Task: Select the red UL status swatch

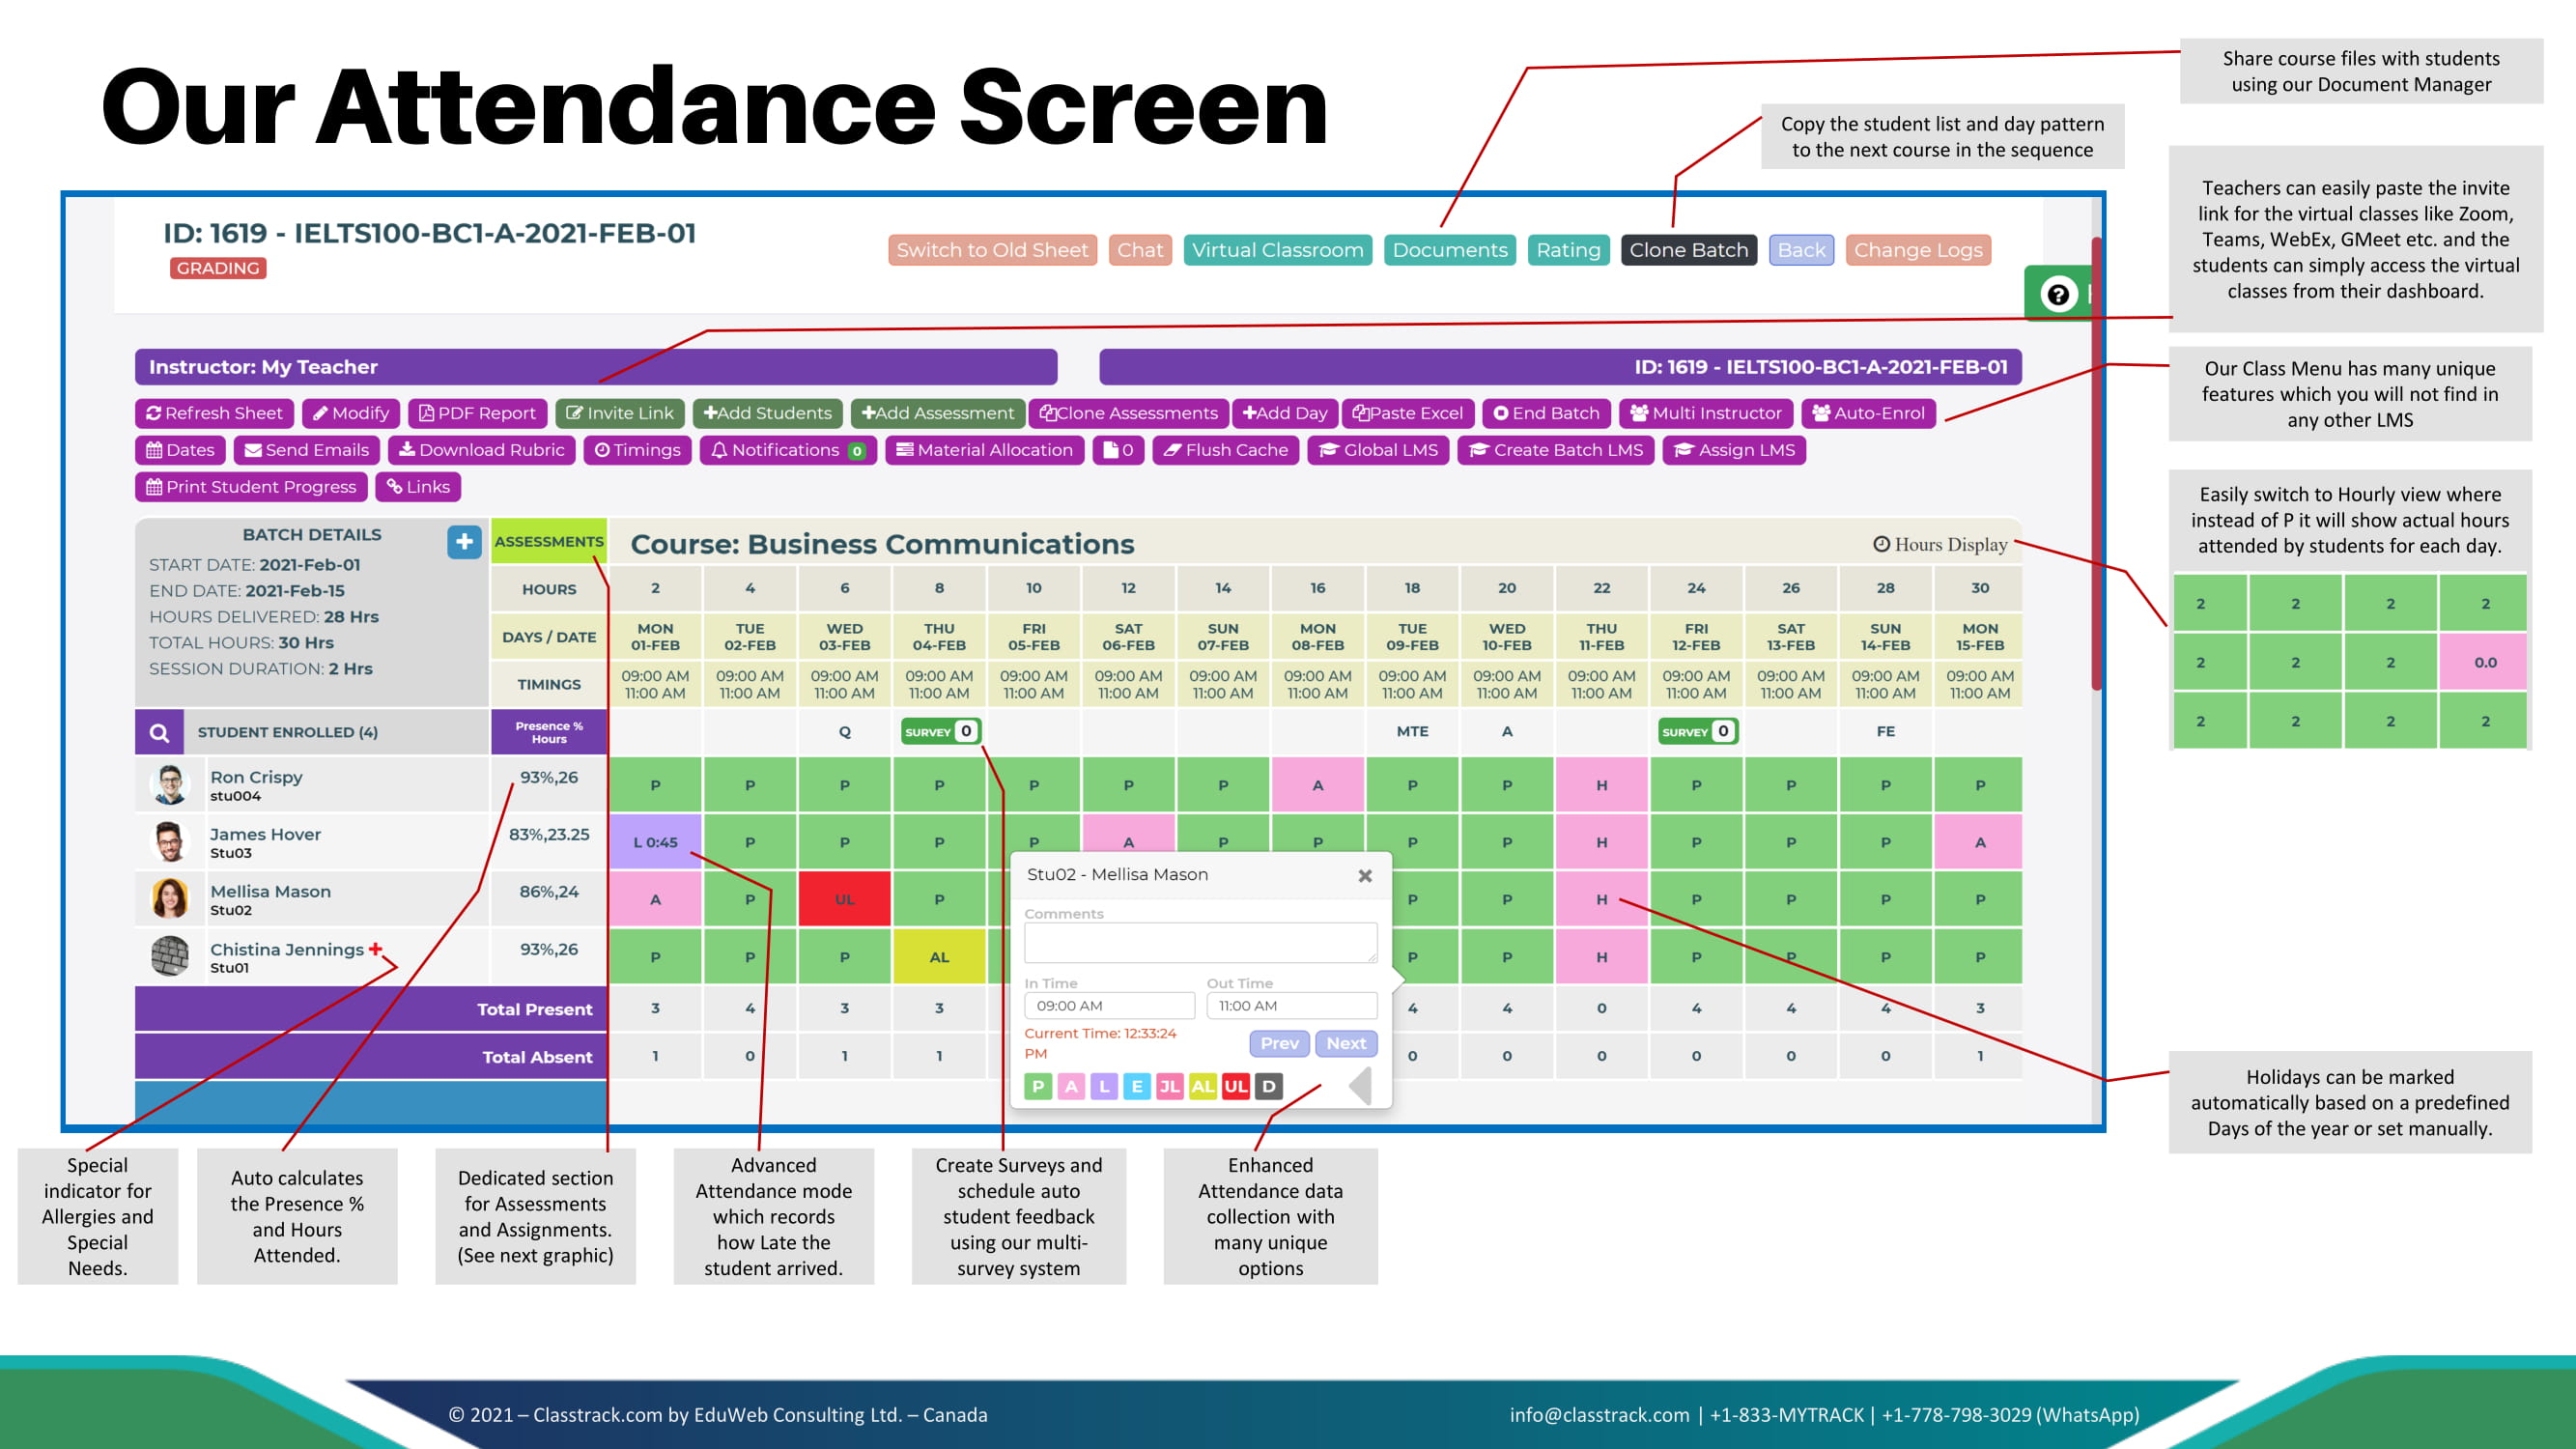Action: [1236, 1086]
